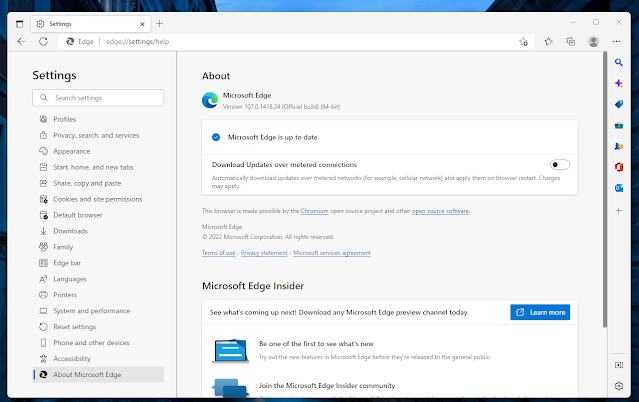The height and width of the screenshot is (402, 639).
Task: Click the Learn more button
Action: (540, 312)
